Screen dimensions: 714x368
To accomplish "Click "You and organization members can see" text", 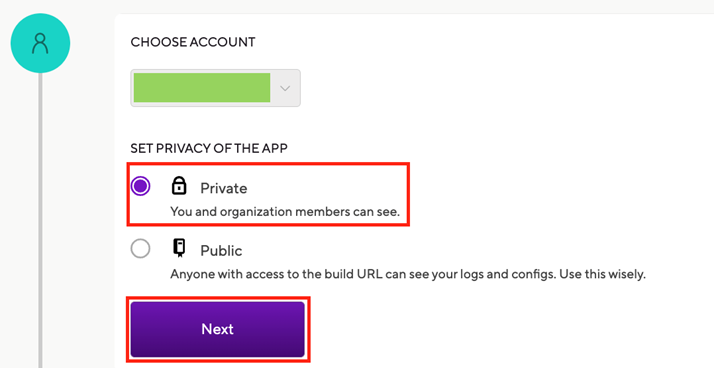I will click(x=285, y=212).
